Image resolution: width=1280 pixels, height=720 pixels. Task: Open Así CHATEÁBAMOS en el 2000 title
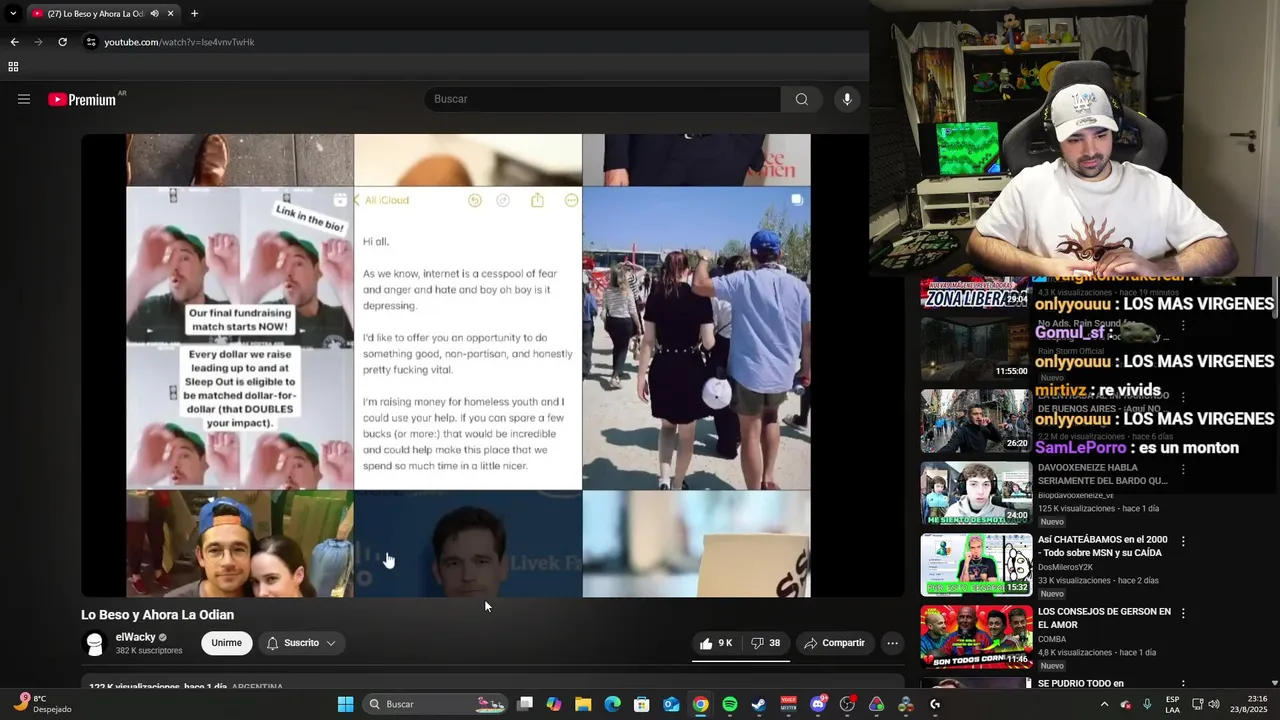pos(1102,546)
